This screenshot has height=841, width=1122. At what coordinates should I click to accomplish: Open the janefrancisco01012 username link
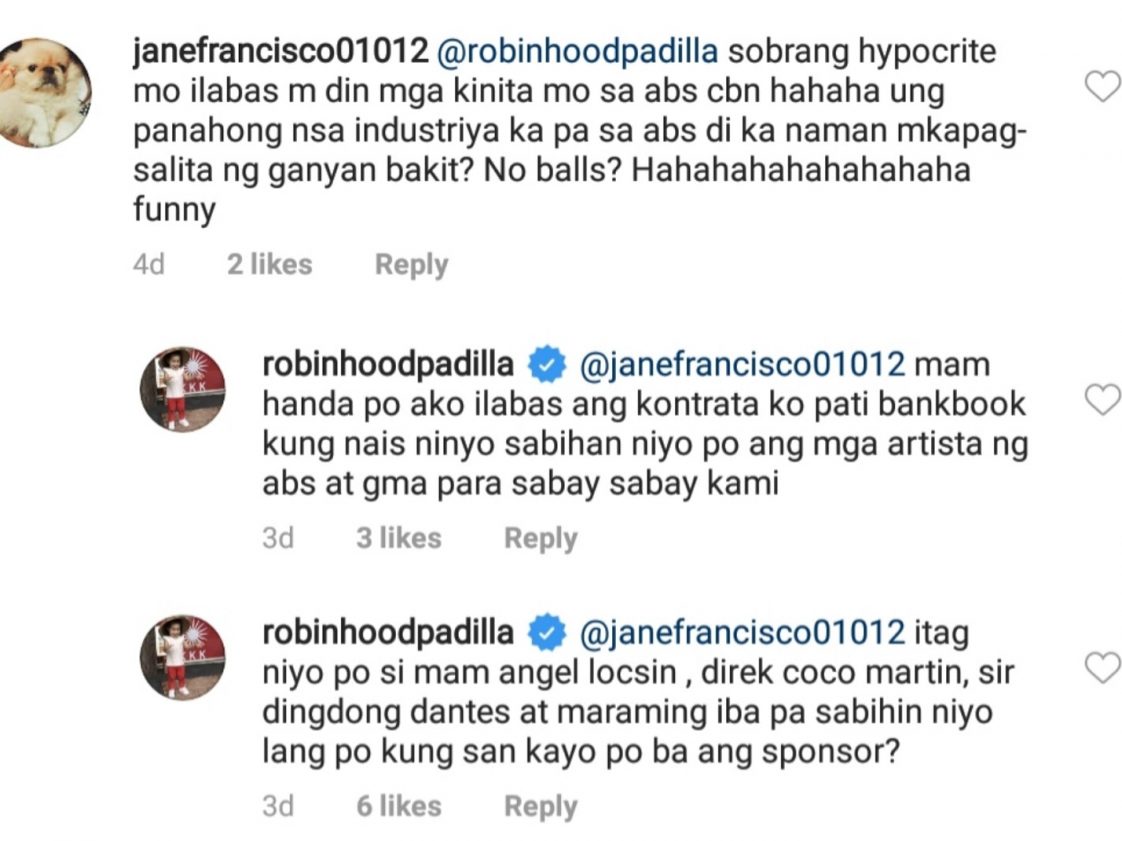[280, 52]
